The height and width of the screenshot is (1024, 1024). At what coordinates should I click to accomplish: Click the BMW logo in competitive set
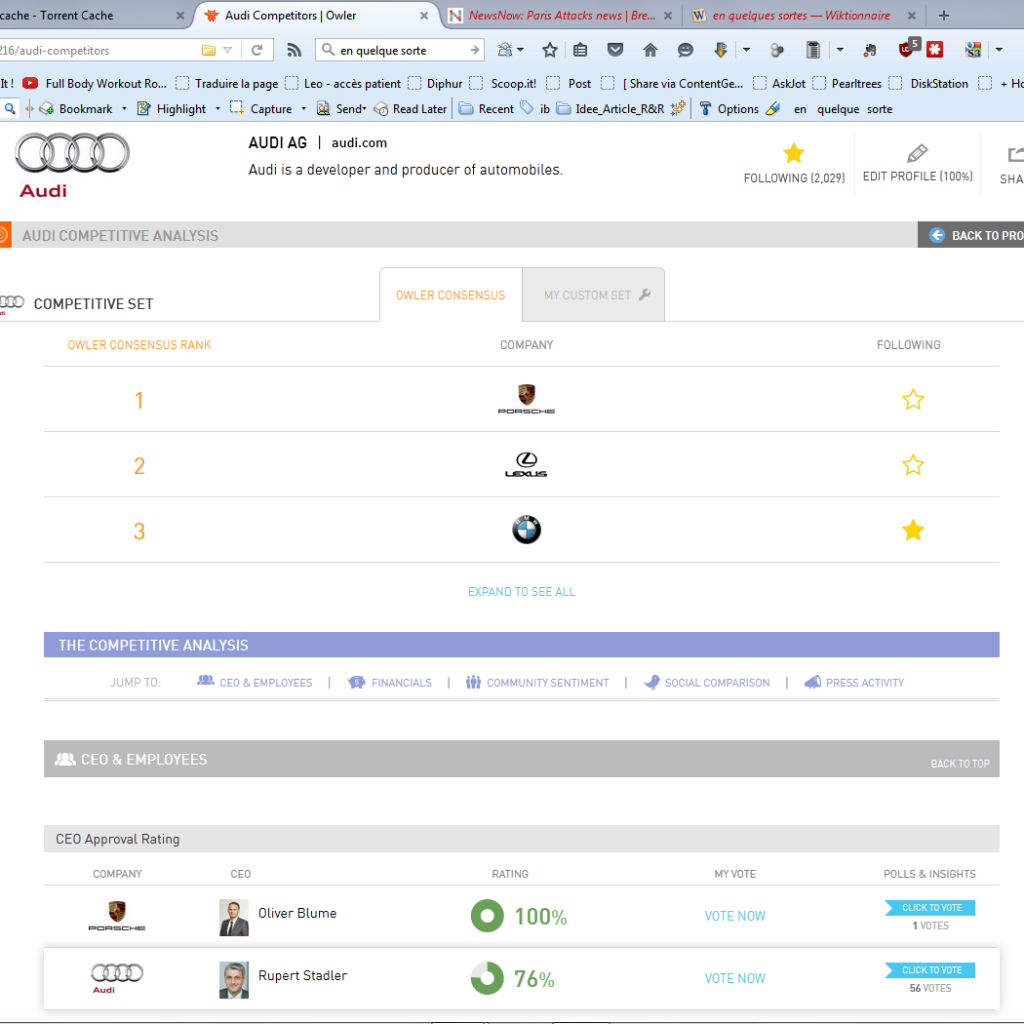tap(526, 530)
